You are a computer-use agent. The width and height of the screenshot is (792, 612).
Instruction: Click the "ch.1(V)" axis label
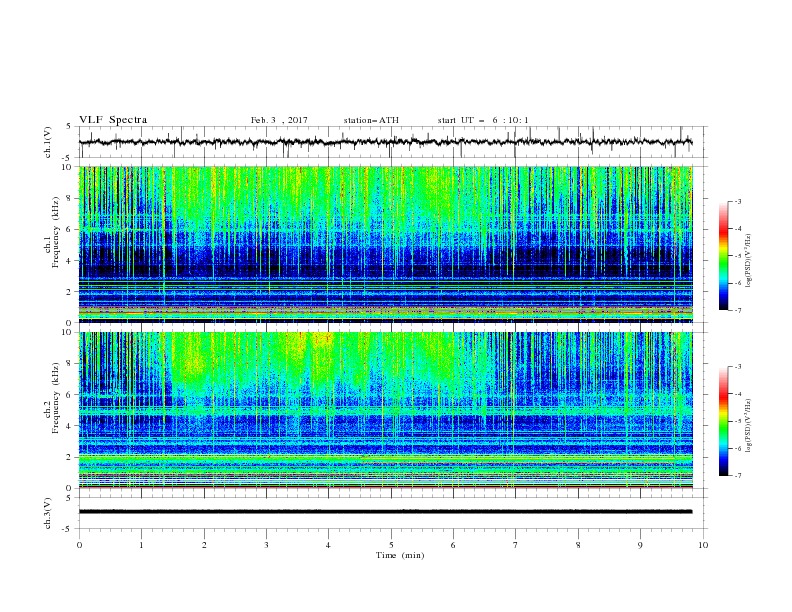pyautogui.click(x=48, y=142)
